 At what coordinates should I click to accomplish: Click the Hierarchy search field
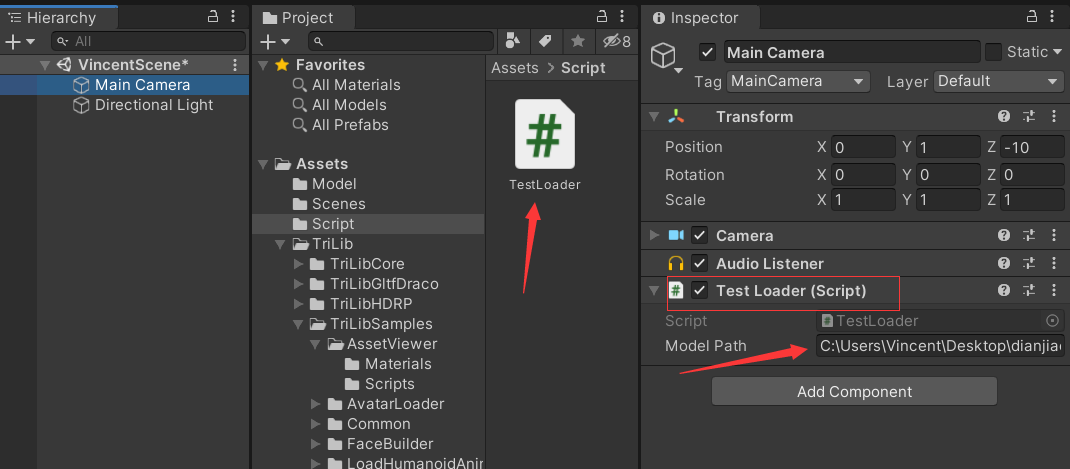(x=149, y=42)
